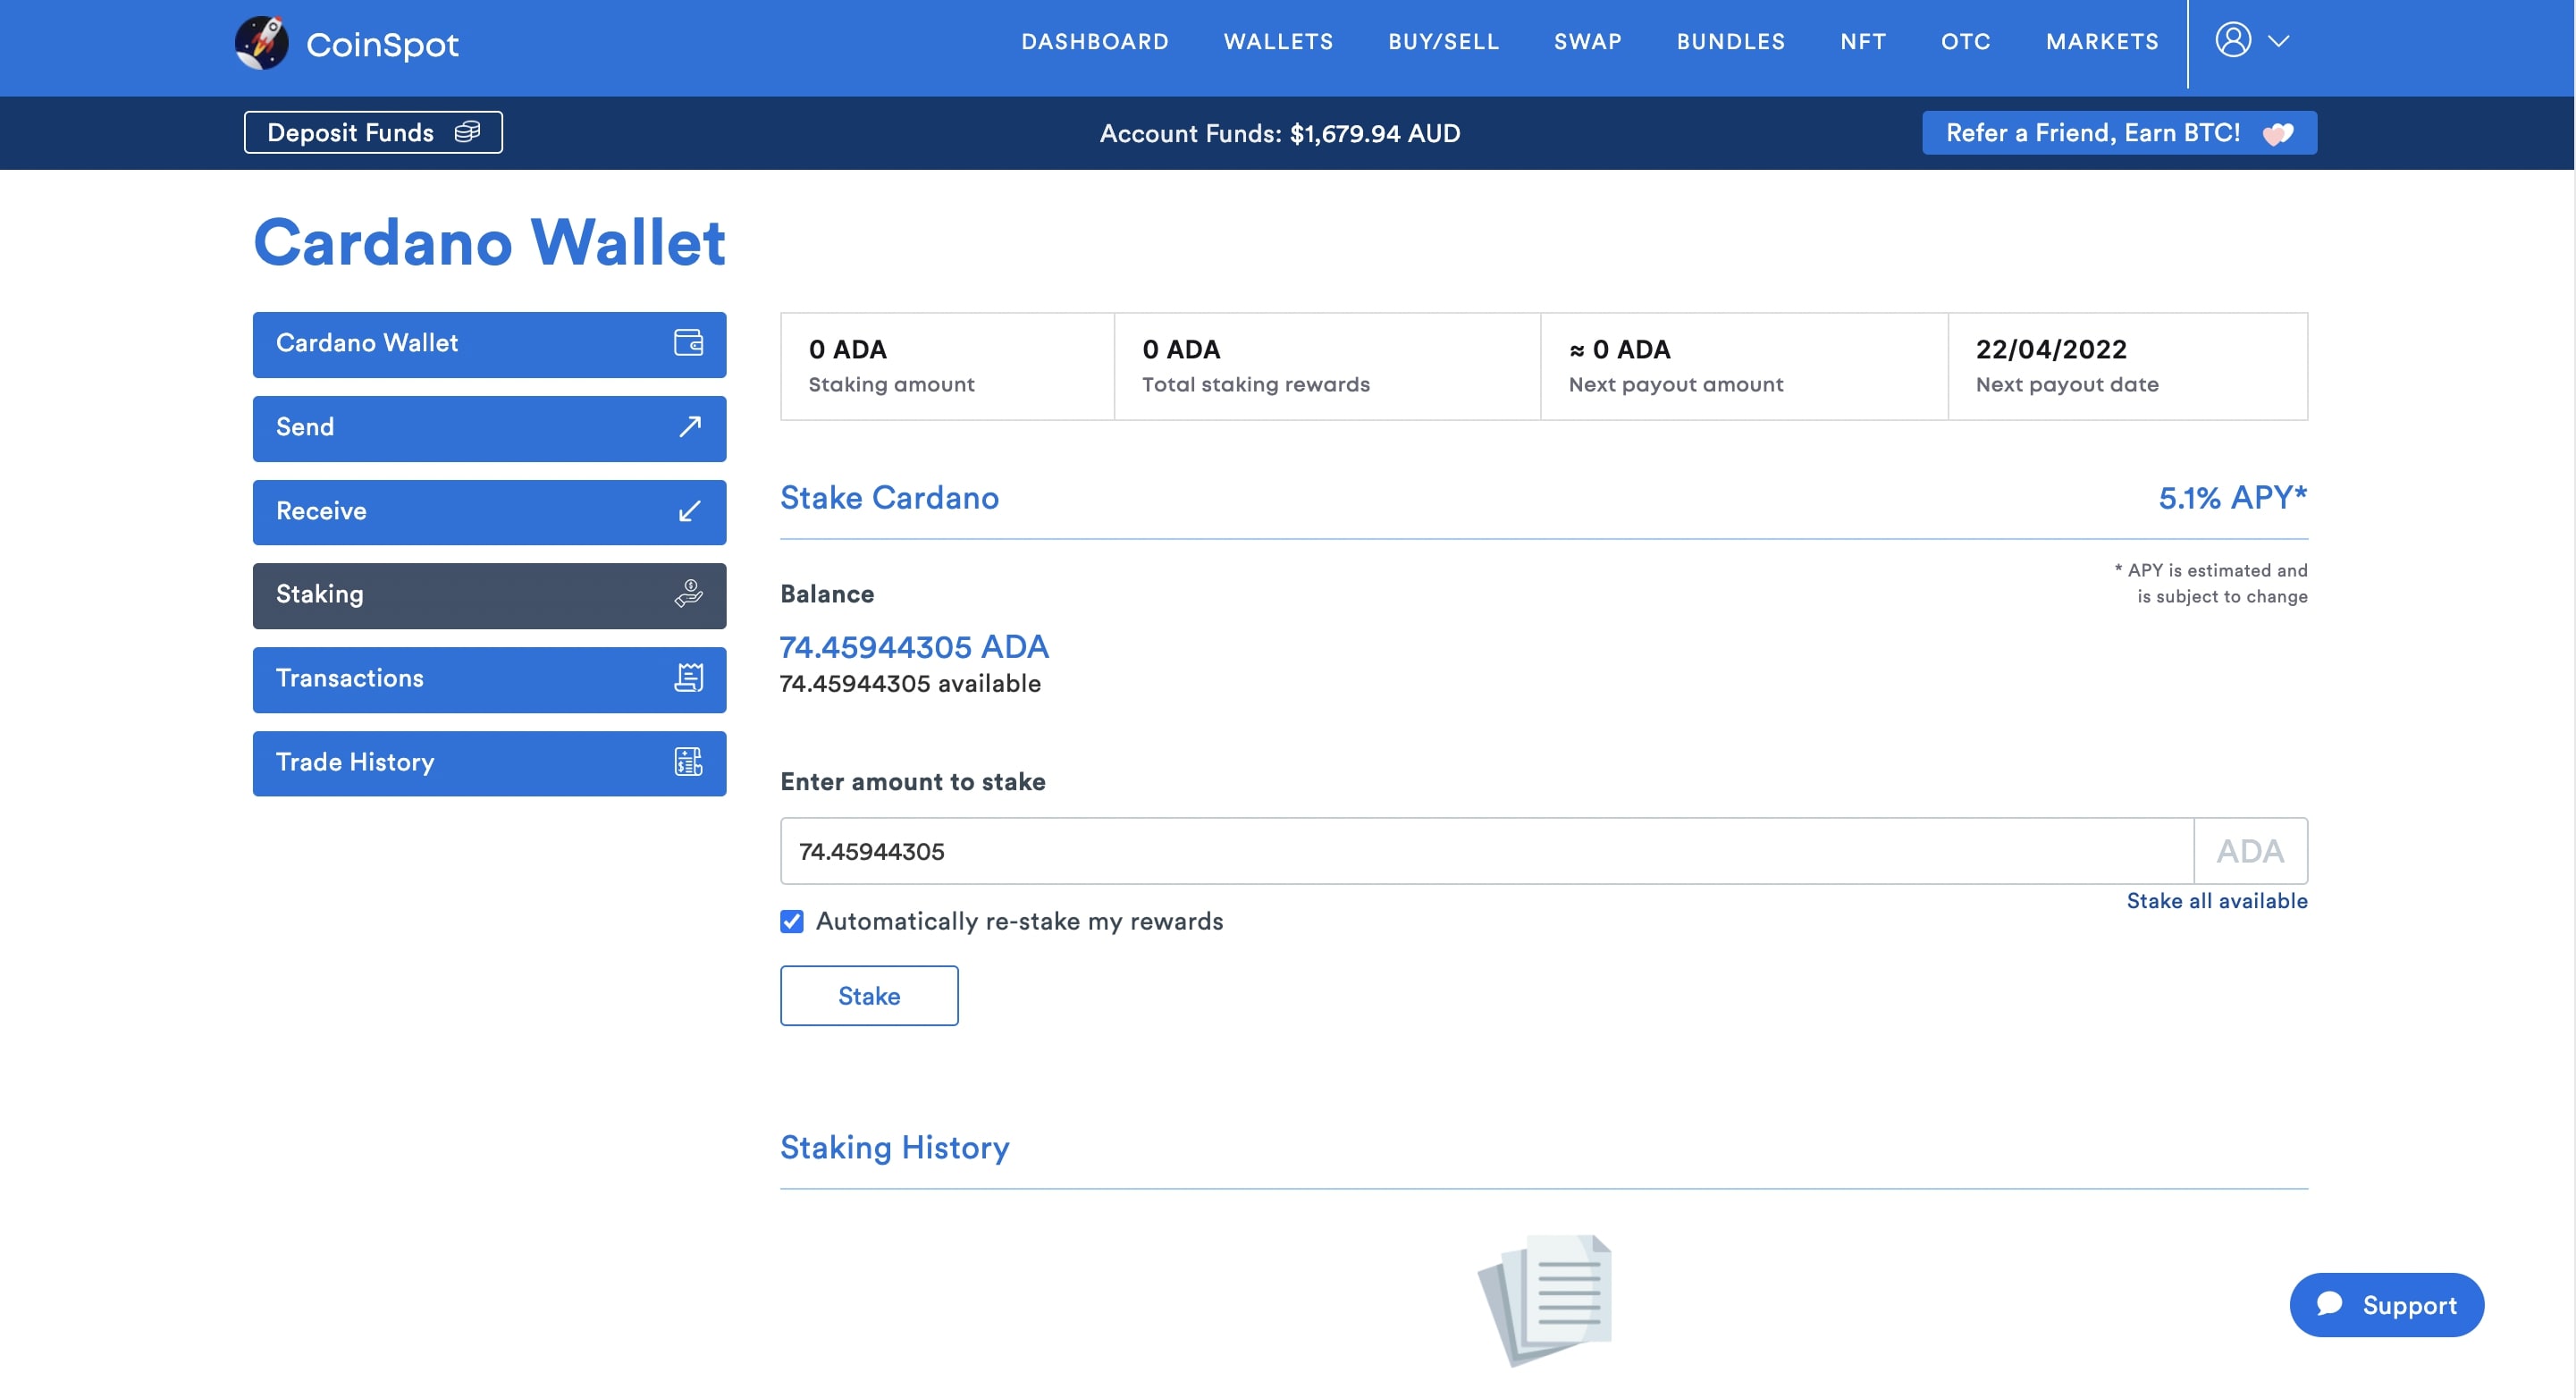Go to MARKETS in the top nav

(2101, 42)
